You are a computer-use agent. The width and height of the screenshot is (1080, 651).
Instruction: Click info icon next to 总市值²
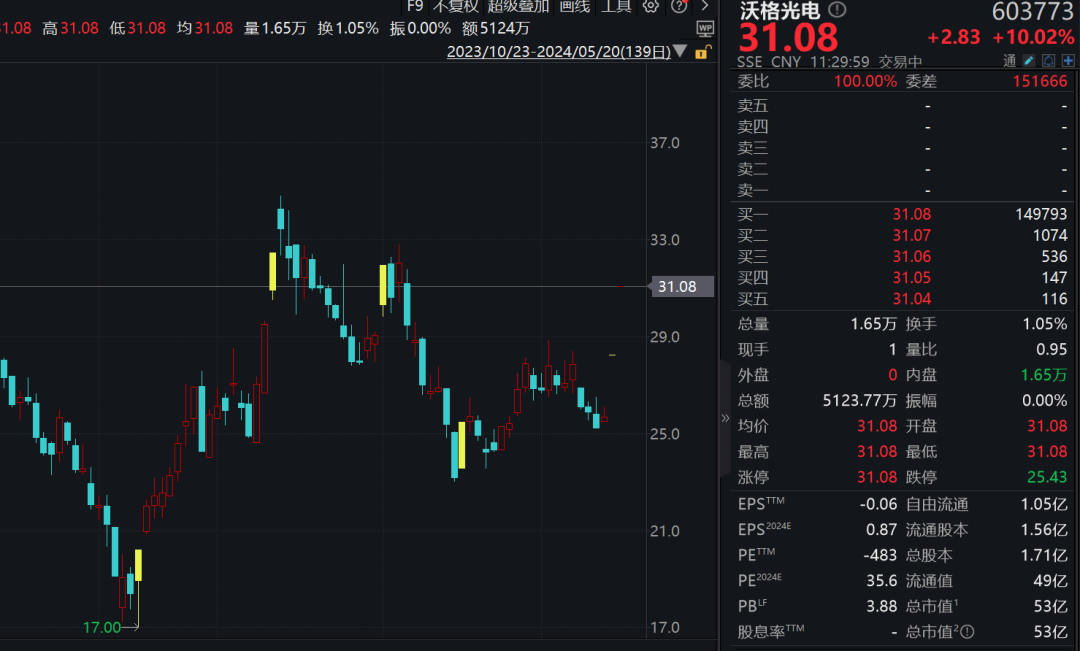pyautogui.click(x=967, y=632)
